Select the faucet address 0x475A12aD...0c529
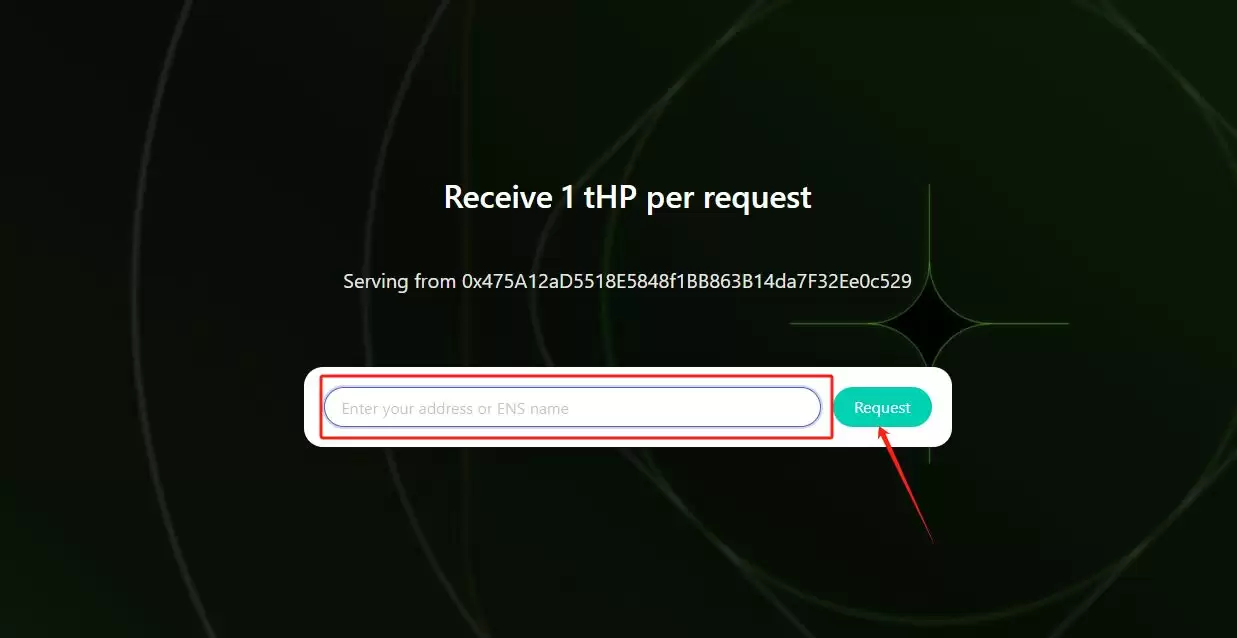1237x638 pixels. [x=686, y=281]
